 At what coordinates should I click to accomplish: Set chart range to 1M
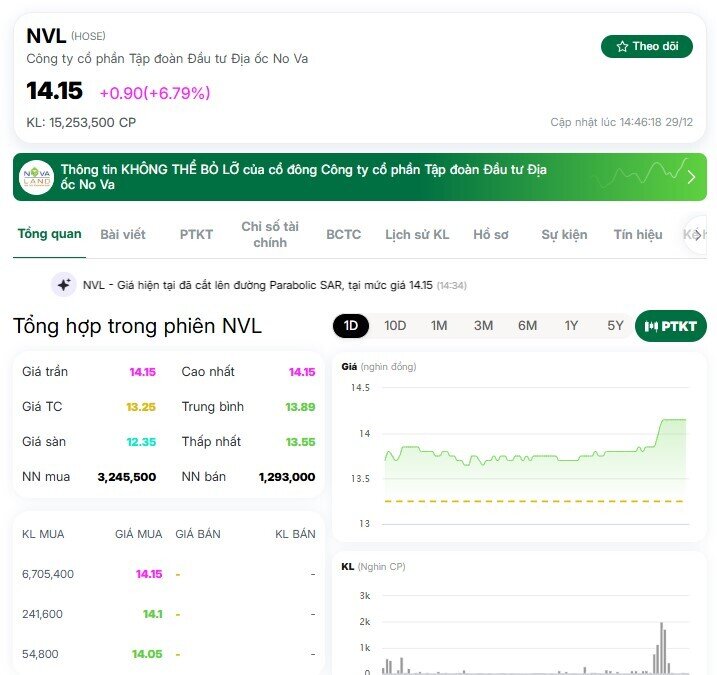pyautogui.click(x=439, y=326)
